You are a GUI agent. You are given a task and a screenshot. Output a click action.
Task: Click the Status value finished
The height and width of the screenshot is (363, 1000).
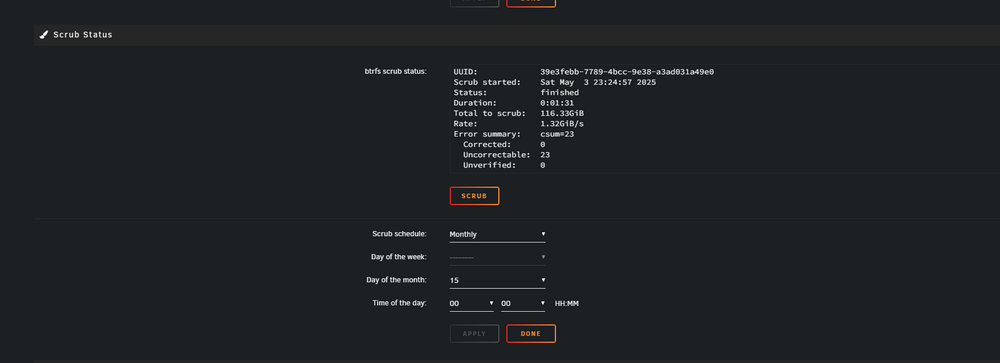(x=559, y=93)
